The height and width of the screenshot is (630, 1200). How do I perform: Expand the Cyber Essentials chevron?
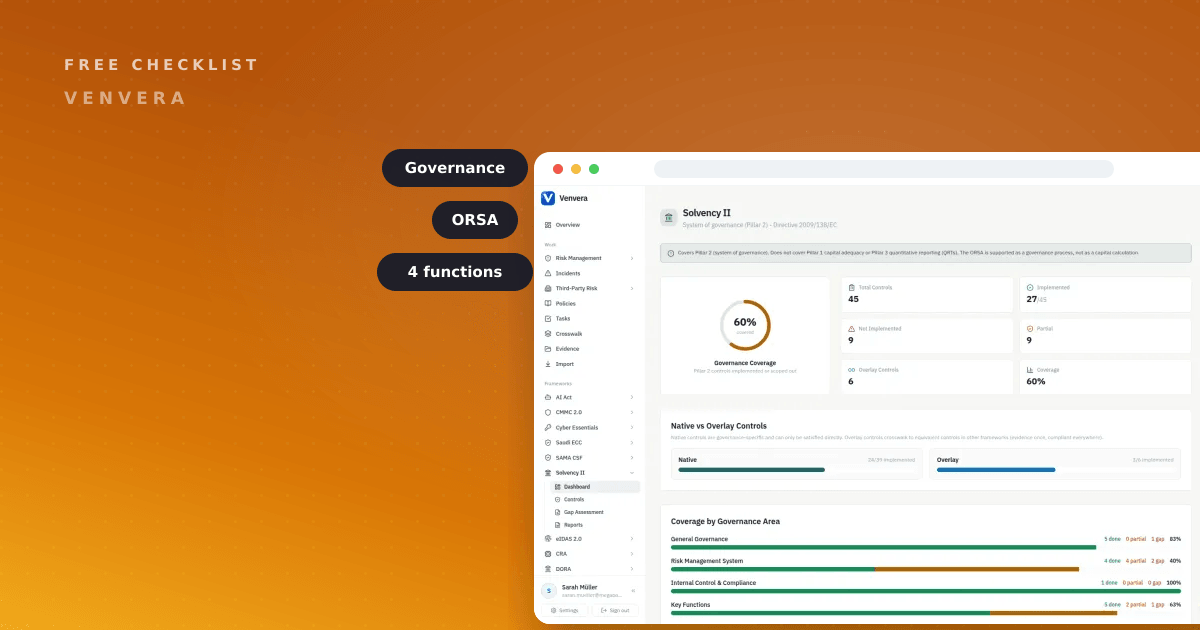pyautogui.click(x=632, y=427)
